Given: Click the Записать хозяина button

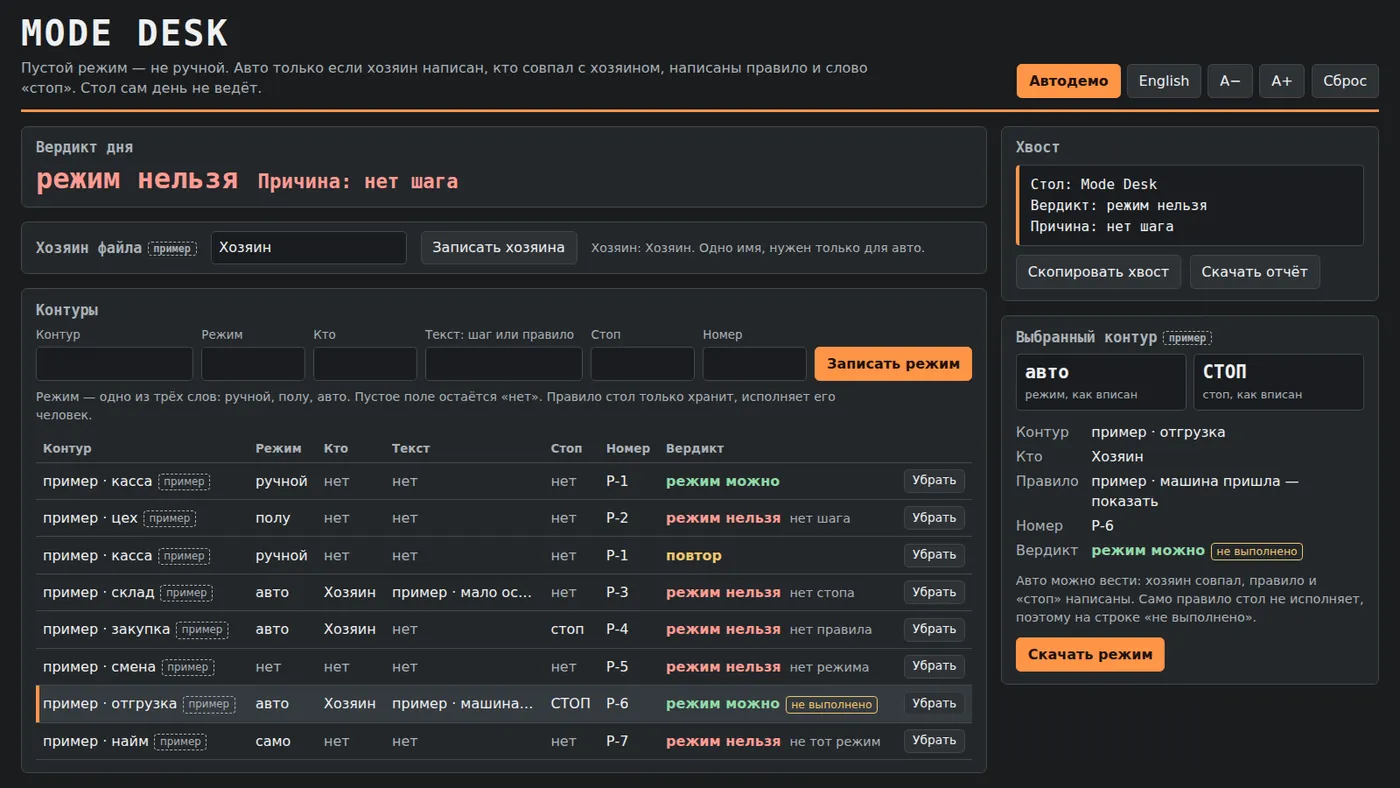Looking at the screenshot, I should 499,248.
